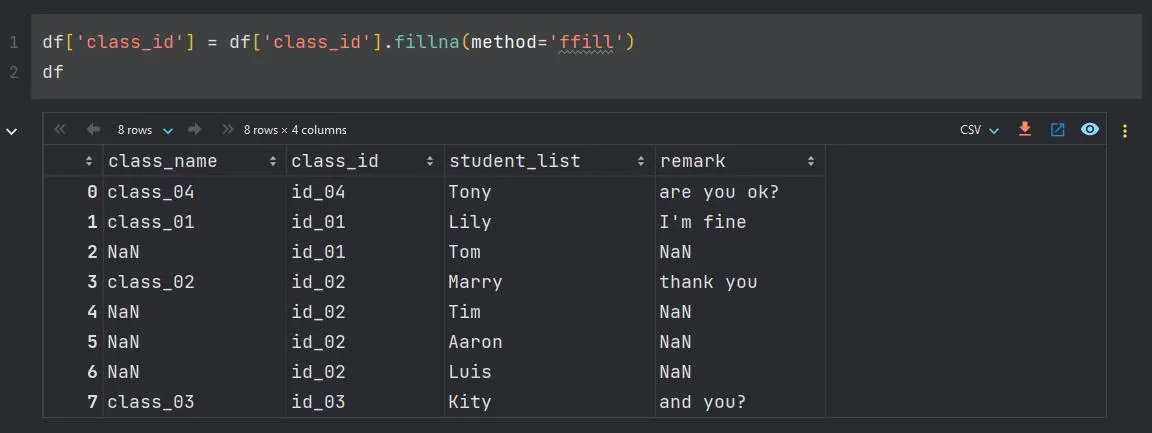The width and height of the screenshot is (1152, 433).
Task: Toggle the eye visibility icon
Action: pyautogui.click(x=1090, y=130)
